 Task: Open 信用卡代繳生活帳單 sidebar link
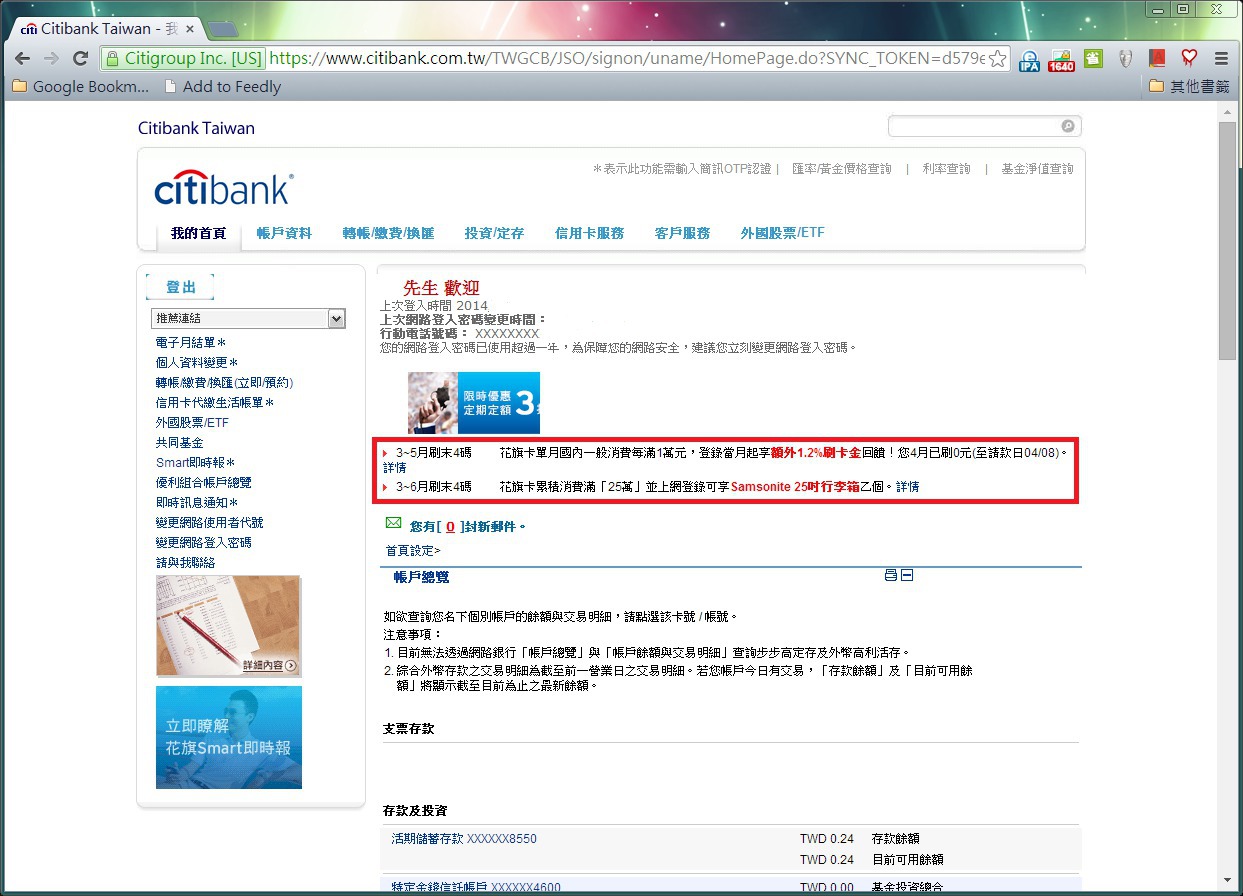[x=214, y=403]
